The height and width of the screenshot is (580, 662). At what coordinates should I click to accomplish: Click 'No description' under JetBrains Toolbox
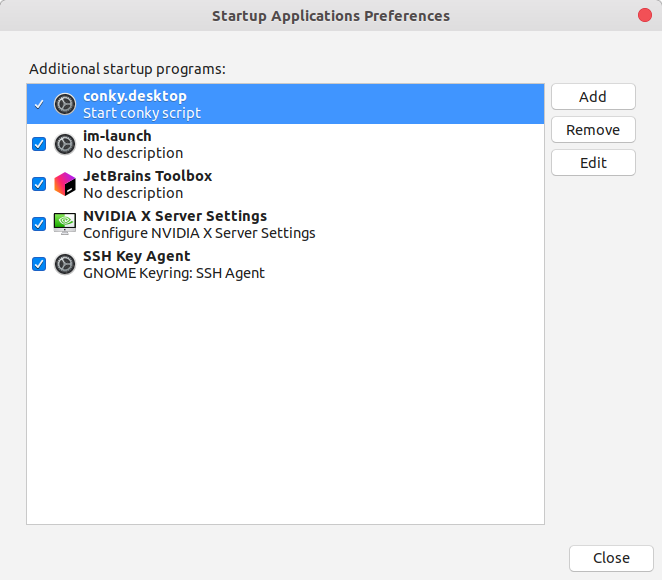133,193
